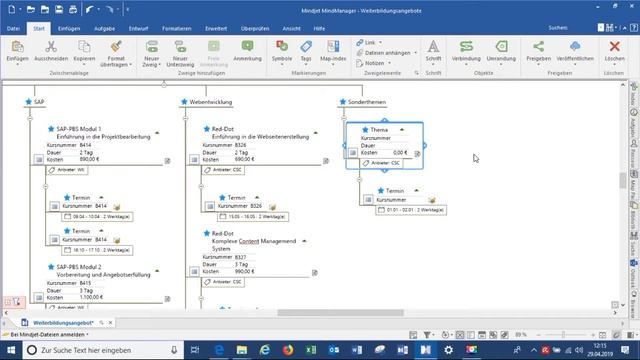Add an Umrandung boundary to the topic

501,47
